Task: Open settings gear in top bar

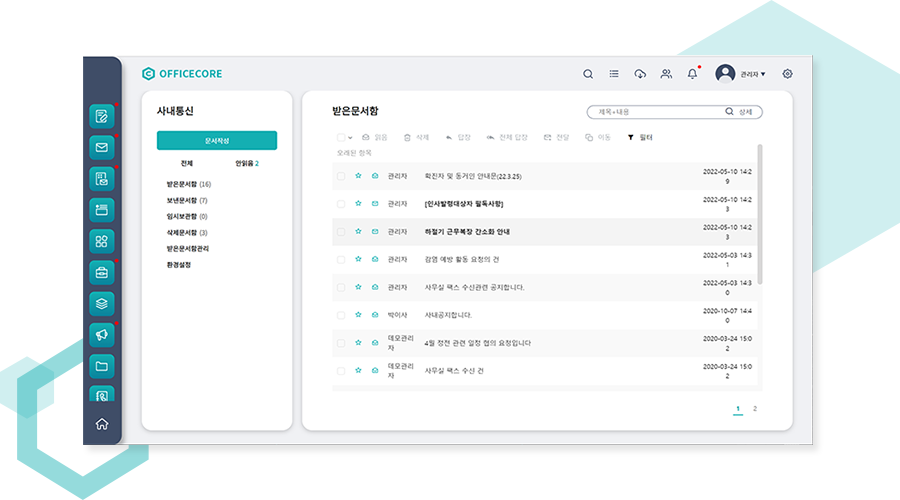Action: [x=787, y=74]
